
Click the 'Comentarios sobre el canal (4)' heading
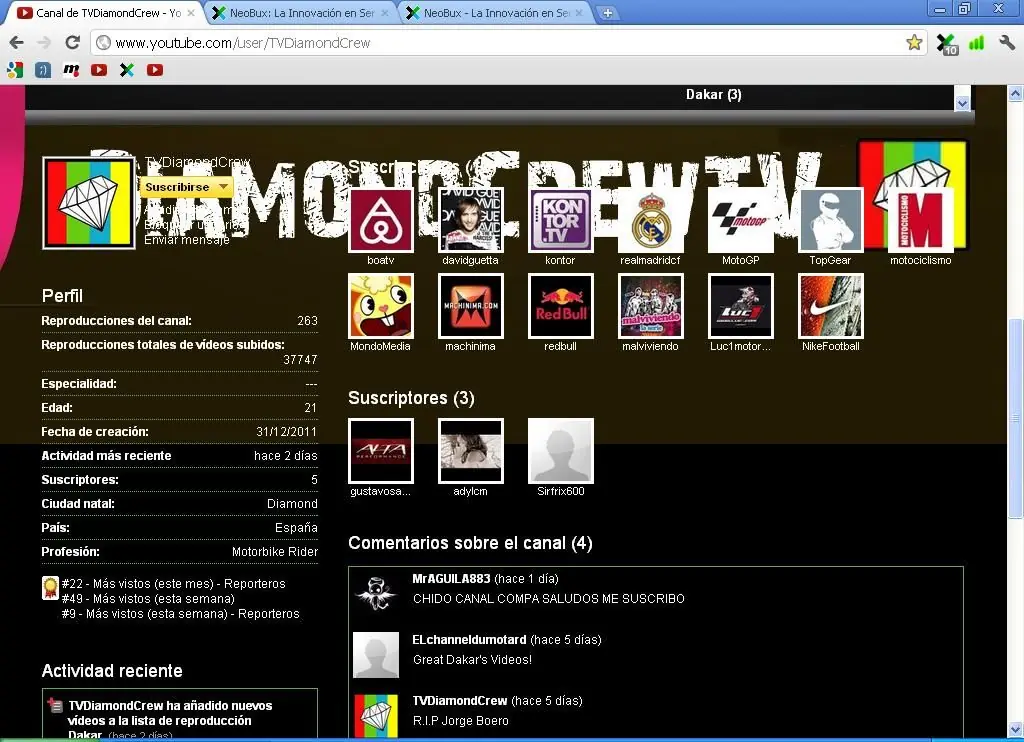tap(470, 543)
